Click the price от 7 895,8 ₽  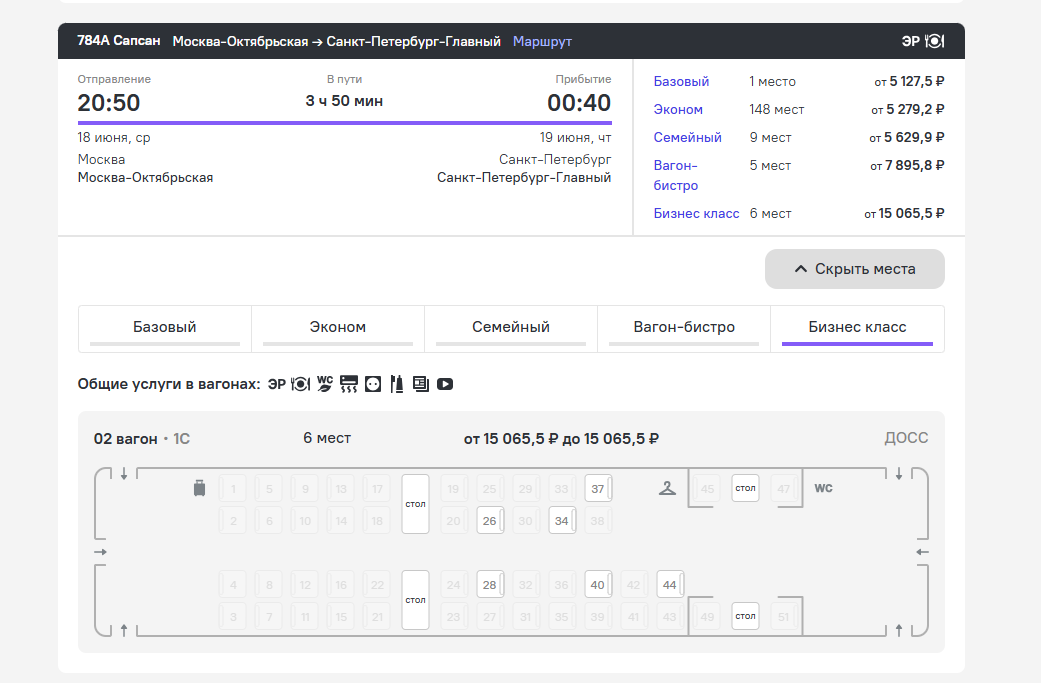coord(907,165)
